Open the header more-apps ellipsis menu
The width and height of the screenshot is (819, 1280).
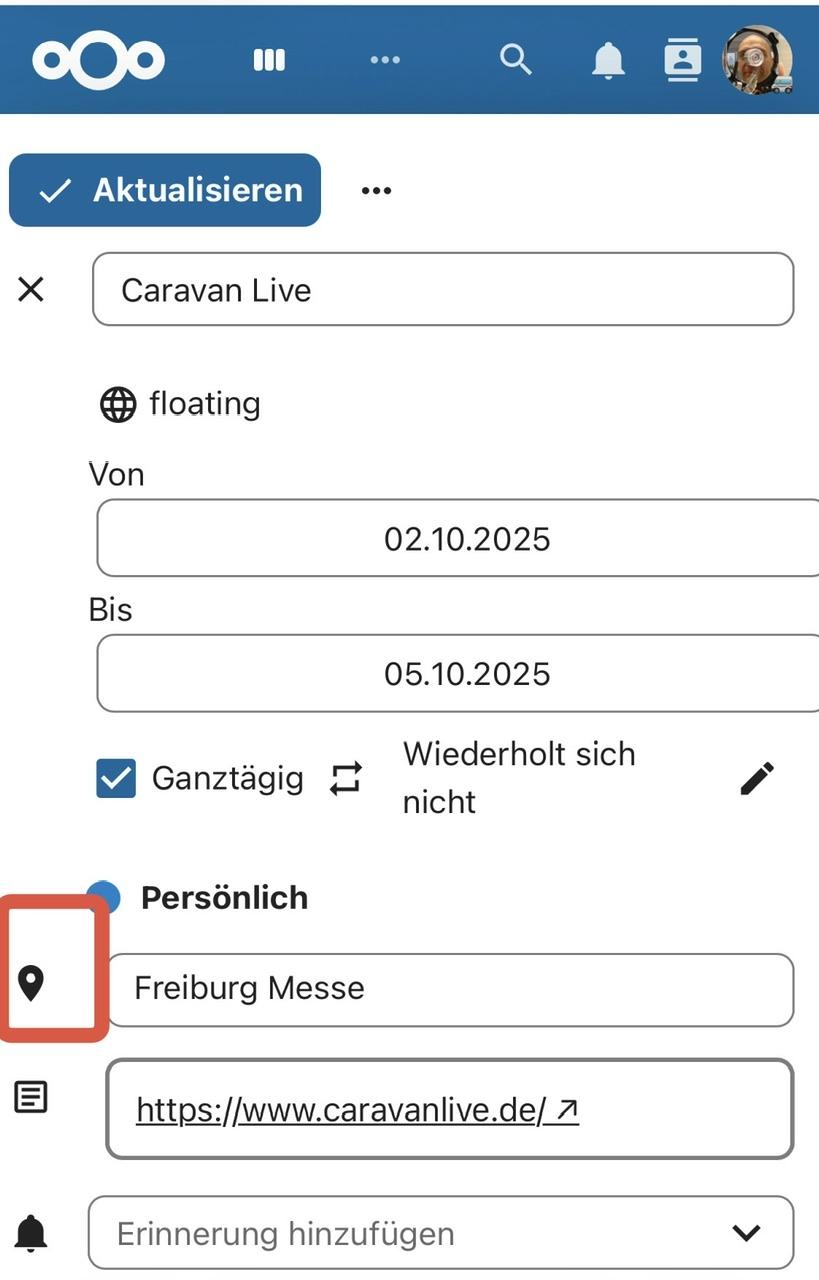(x=385, y=60)
